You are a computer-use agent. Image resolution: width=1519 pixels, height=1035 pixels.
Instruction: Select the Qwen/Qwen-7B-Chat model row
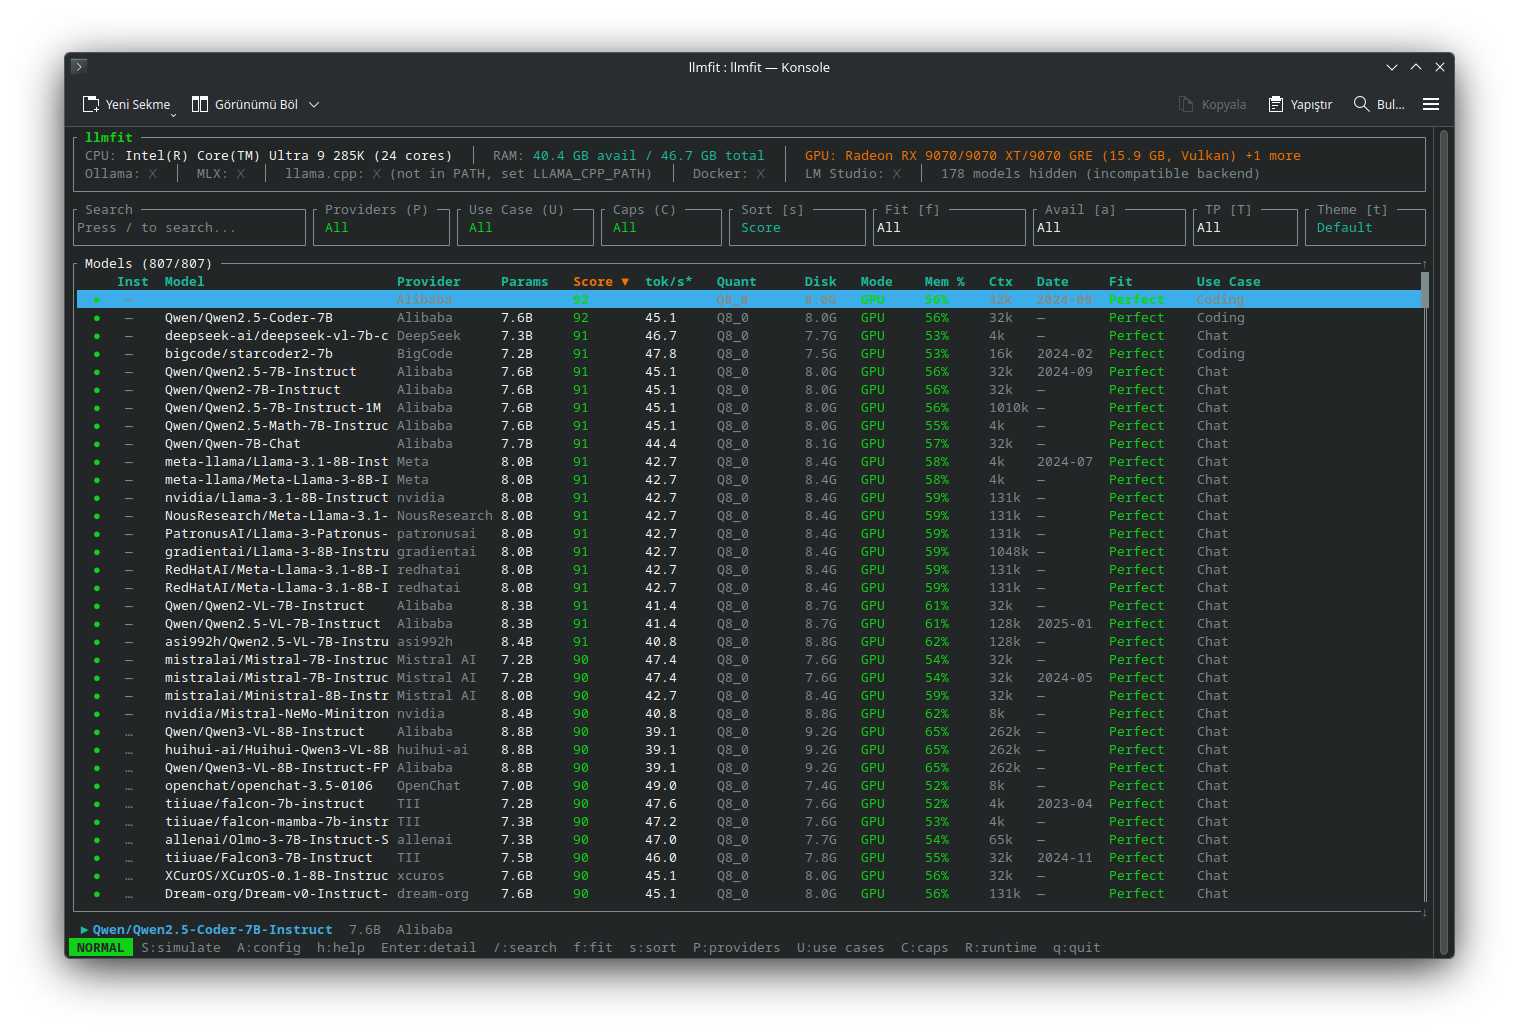pyautogui.click(x=749, y=444)
